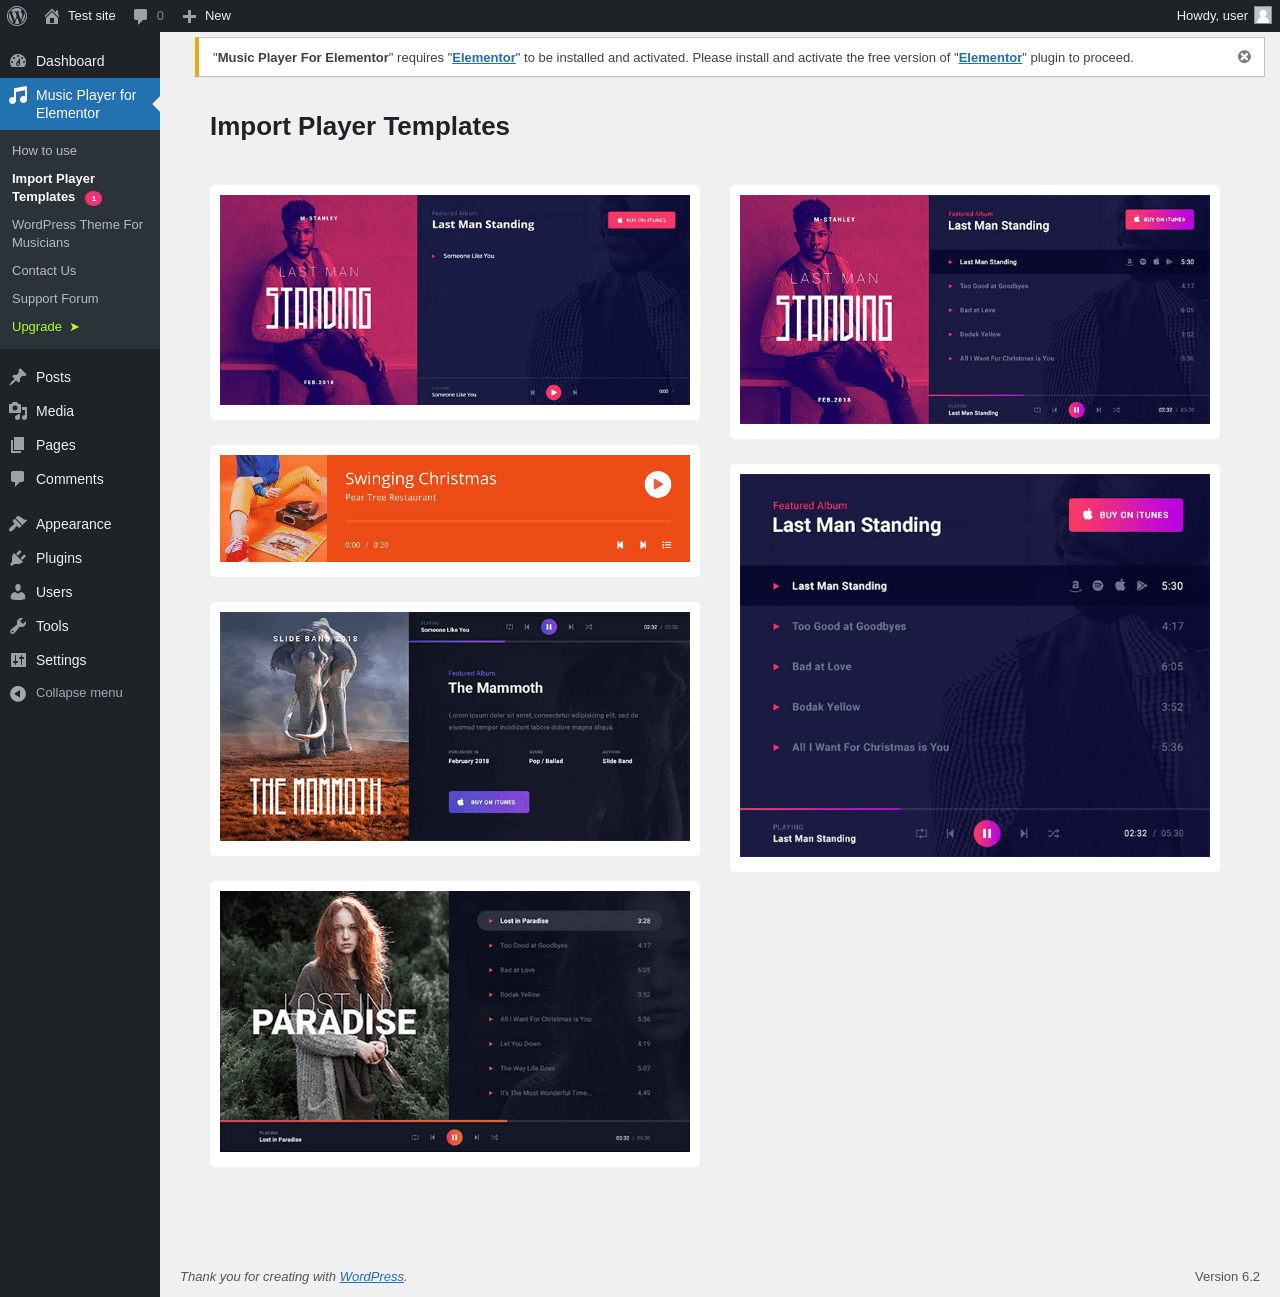Click the music note plugin icon
Viewport: 1280px width, 1297px height.
point(18,96)
